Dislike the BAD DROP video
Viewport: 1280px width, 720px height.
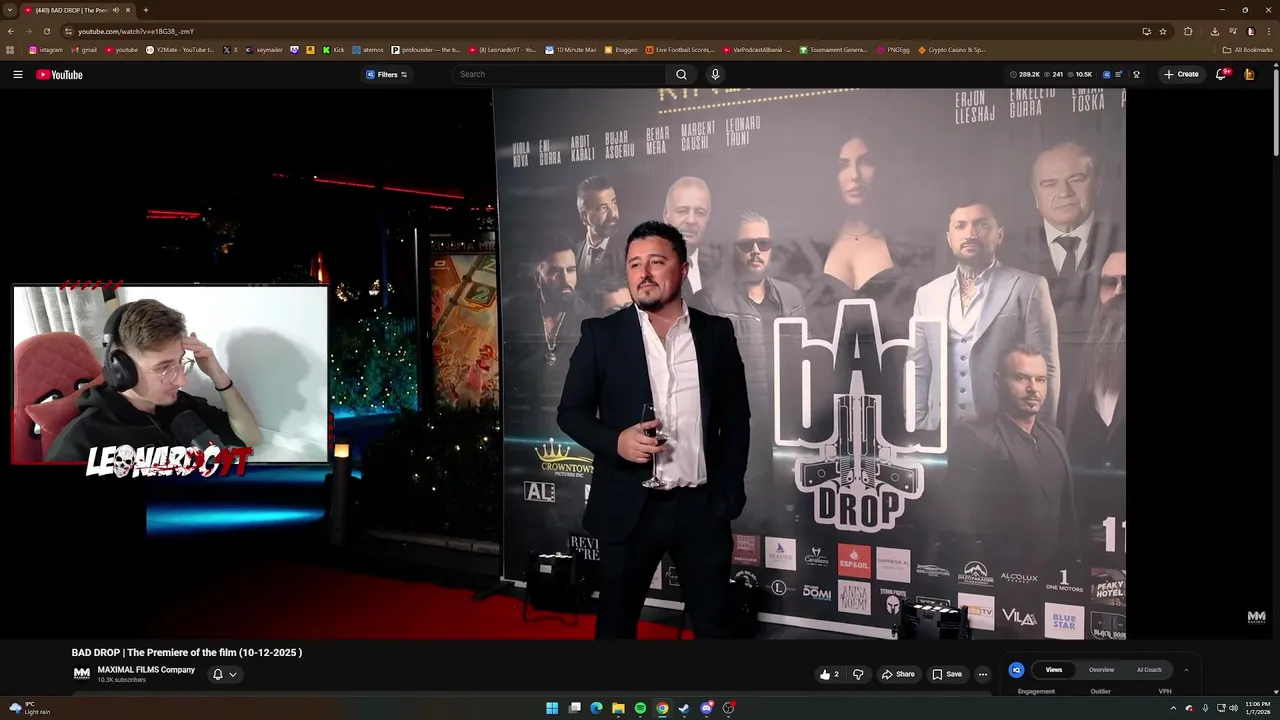[x=858, y=674]
